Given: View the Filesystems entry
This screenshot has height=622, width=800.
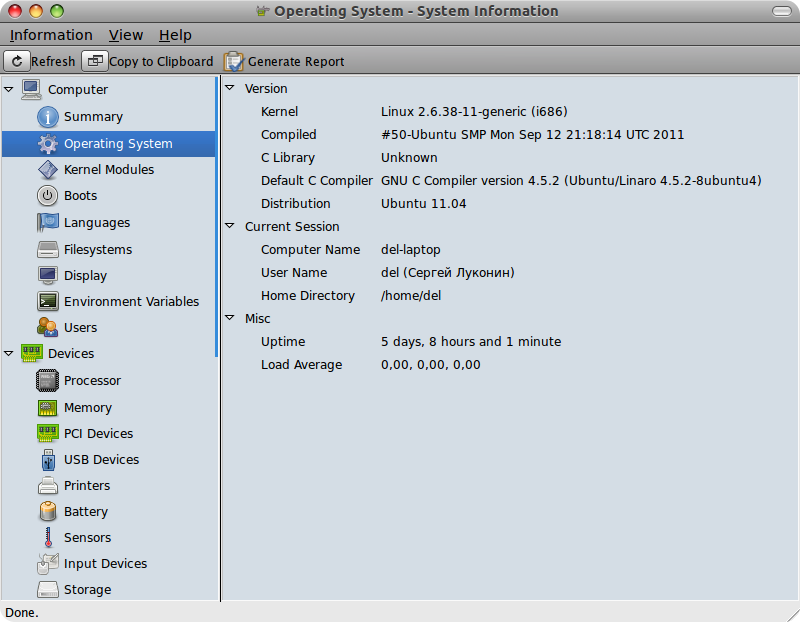Looking at the screenshot, I should coord(98,250).
